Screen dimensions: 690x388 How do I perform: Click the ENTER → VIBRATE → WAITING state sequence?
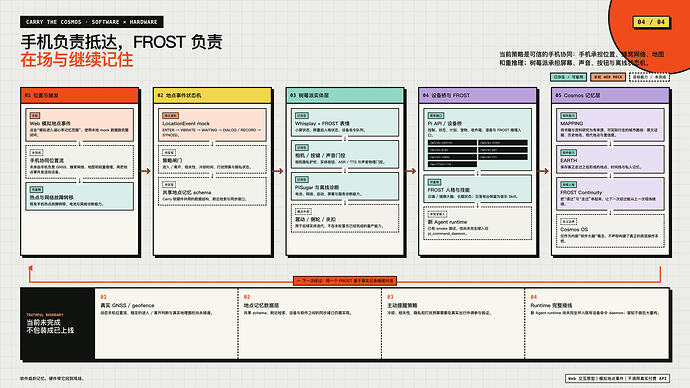[212, 132]
